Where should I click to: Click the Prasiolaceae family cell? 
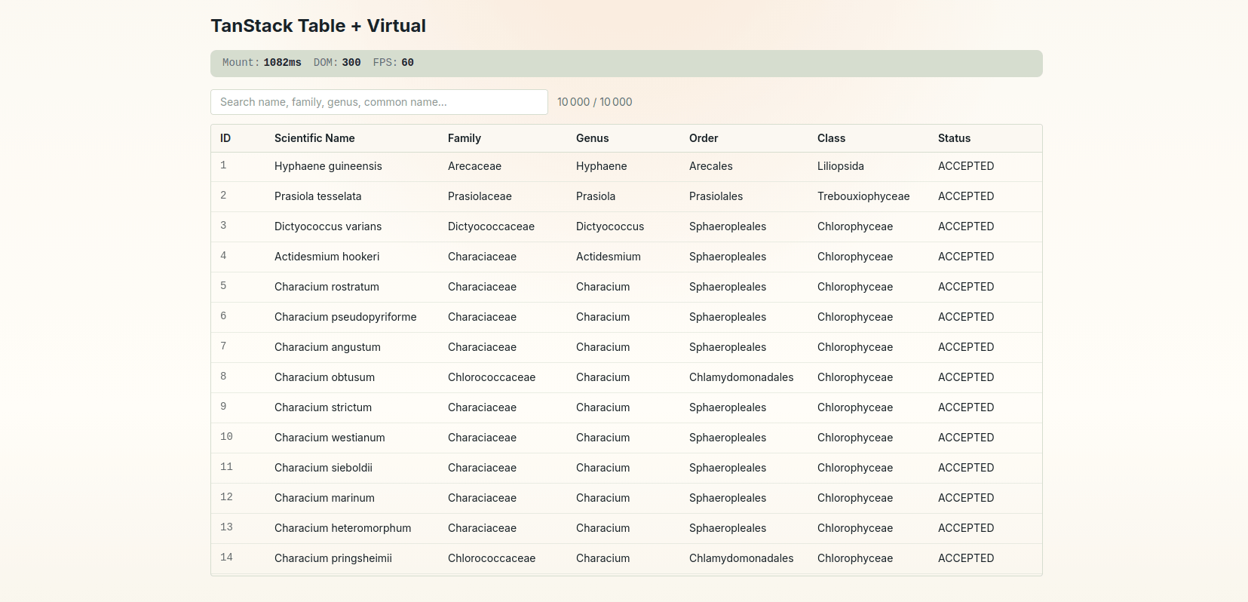click(480, 196)
